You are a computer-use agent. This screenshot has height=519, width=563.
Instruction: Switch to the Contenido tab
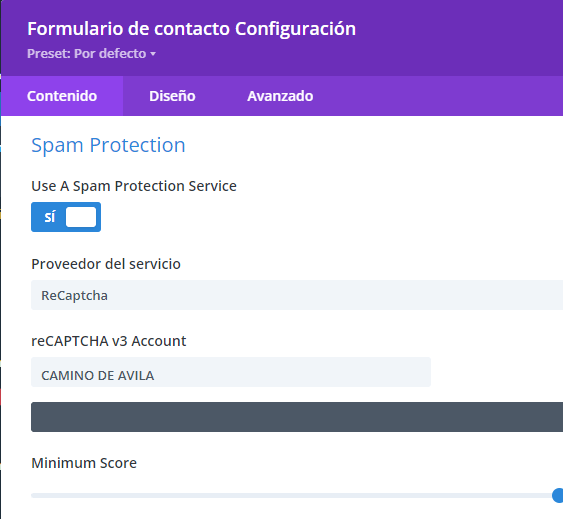click(x=62, y=96)
